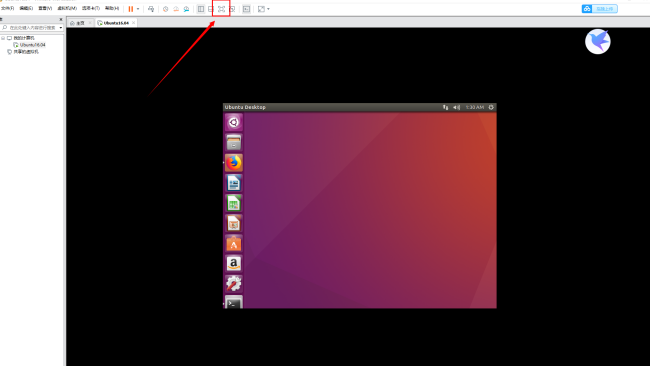Open the 虚拟机(M) menu
The height and width of the screenshot is (366, 650).
coord(67,8)
